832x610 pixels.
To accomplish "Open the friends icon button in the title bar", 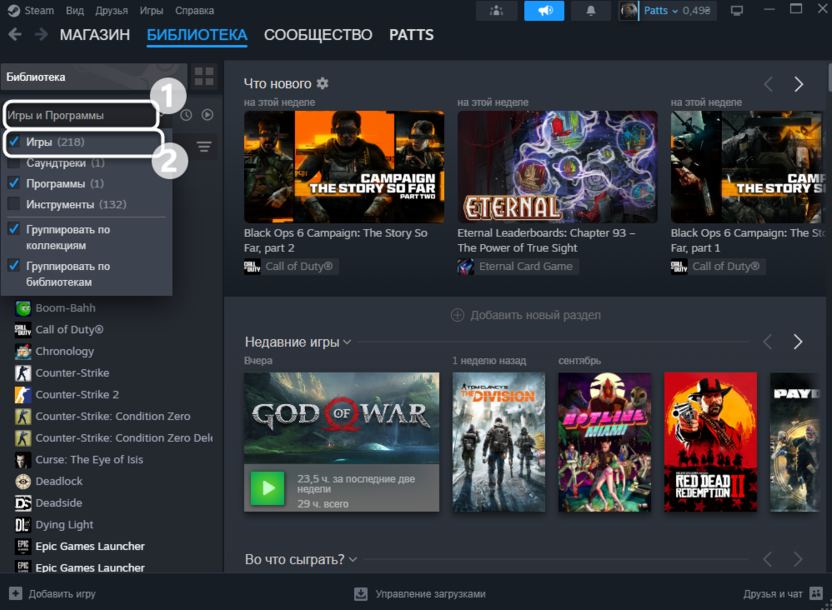I will click(x=497, y=11).
